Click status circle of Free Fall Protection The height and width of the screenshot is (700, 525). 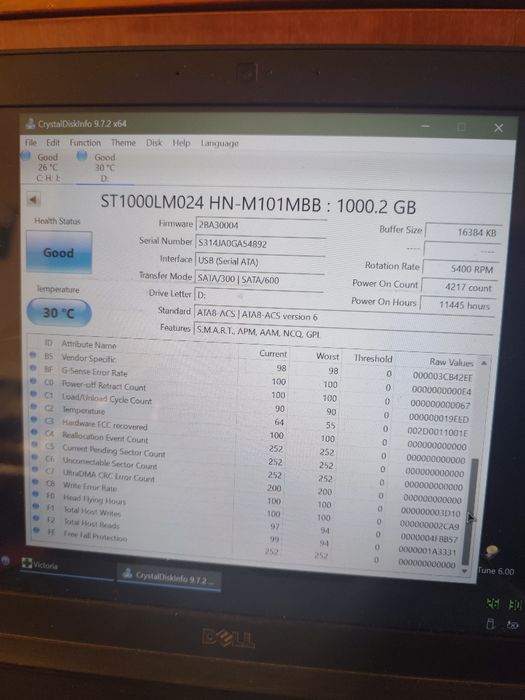click(37, 530)
